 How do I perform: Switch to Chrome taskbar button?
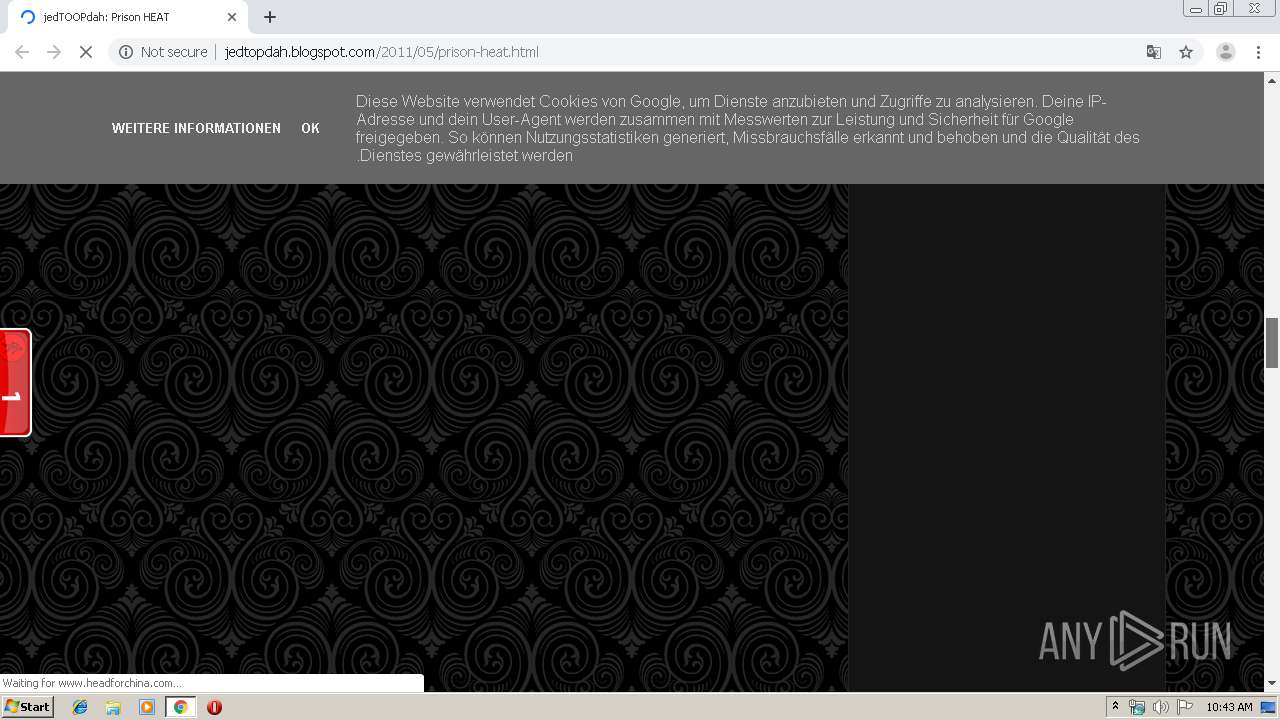(180, 707)
